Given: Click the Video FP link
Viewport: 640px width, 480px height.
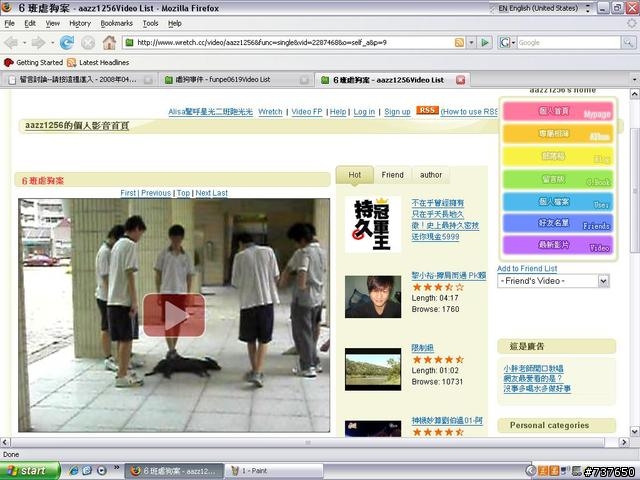Looking at the screenshot, I should click(307, 112).
